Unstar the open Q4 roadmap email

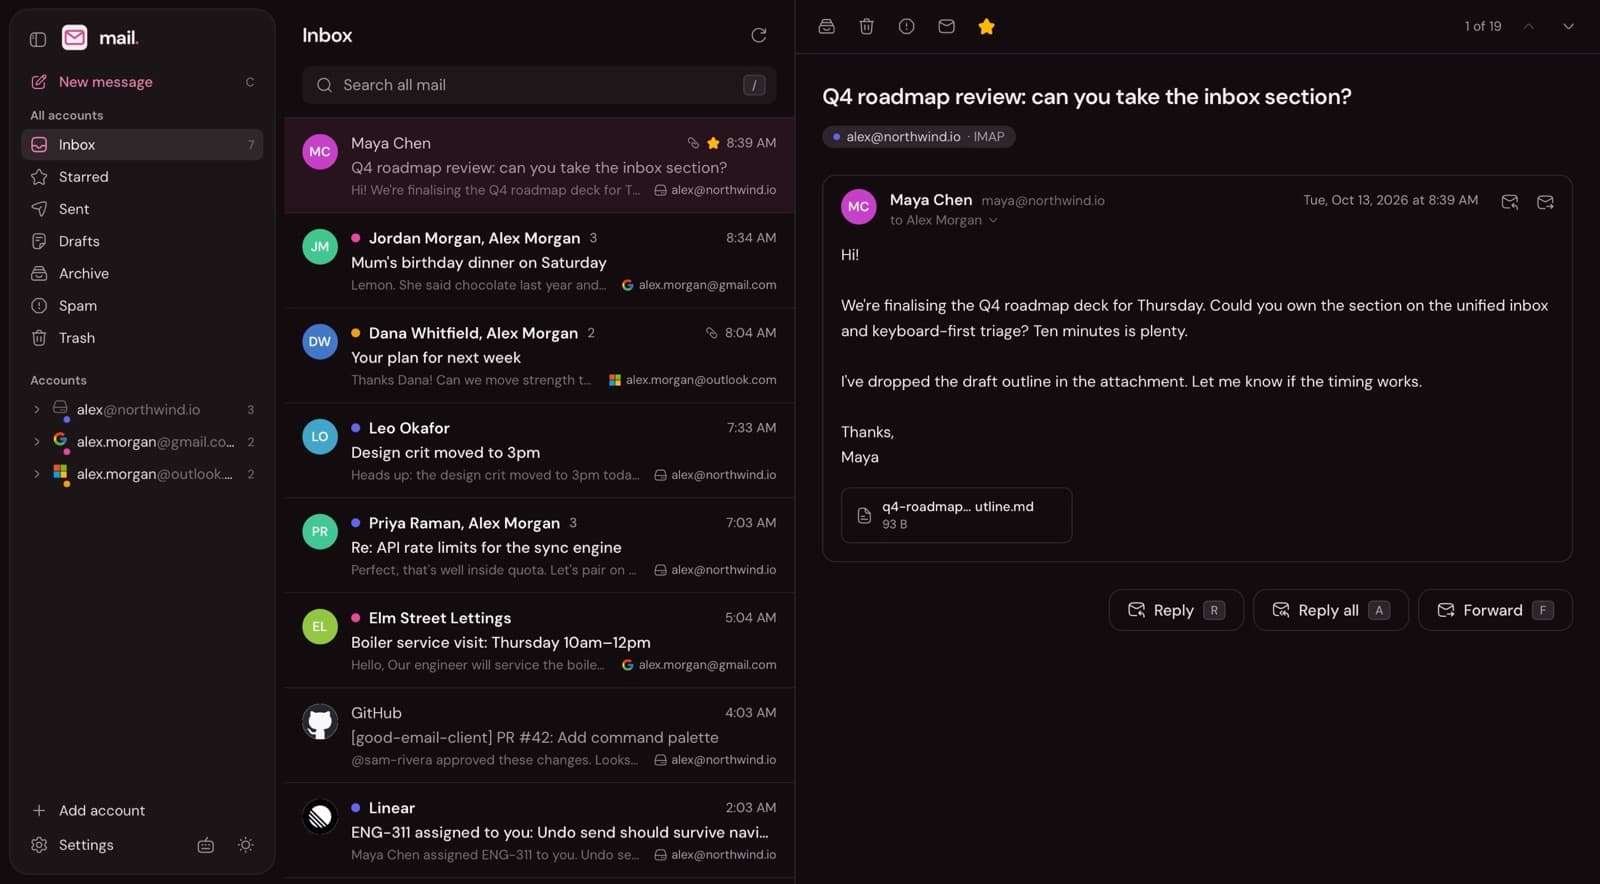pyautogui.click(x=986, y=27)
